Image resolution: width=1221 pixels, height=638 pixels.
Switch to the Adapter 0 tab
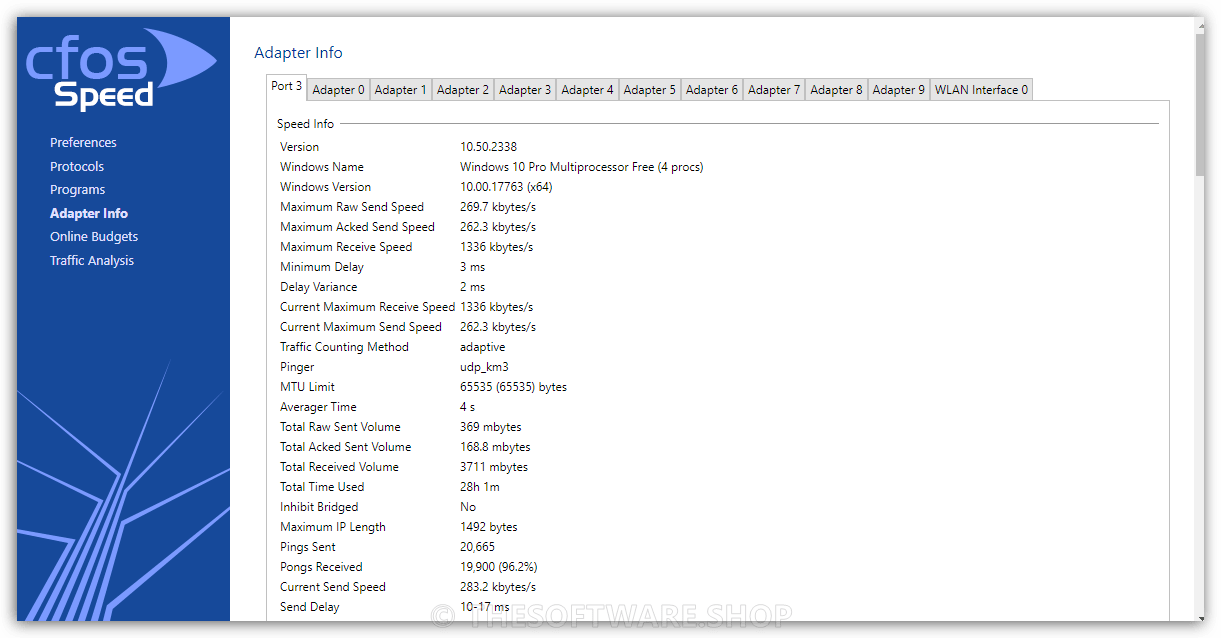click(338, 90)
